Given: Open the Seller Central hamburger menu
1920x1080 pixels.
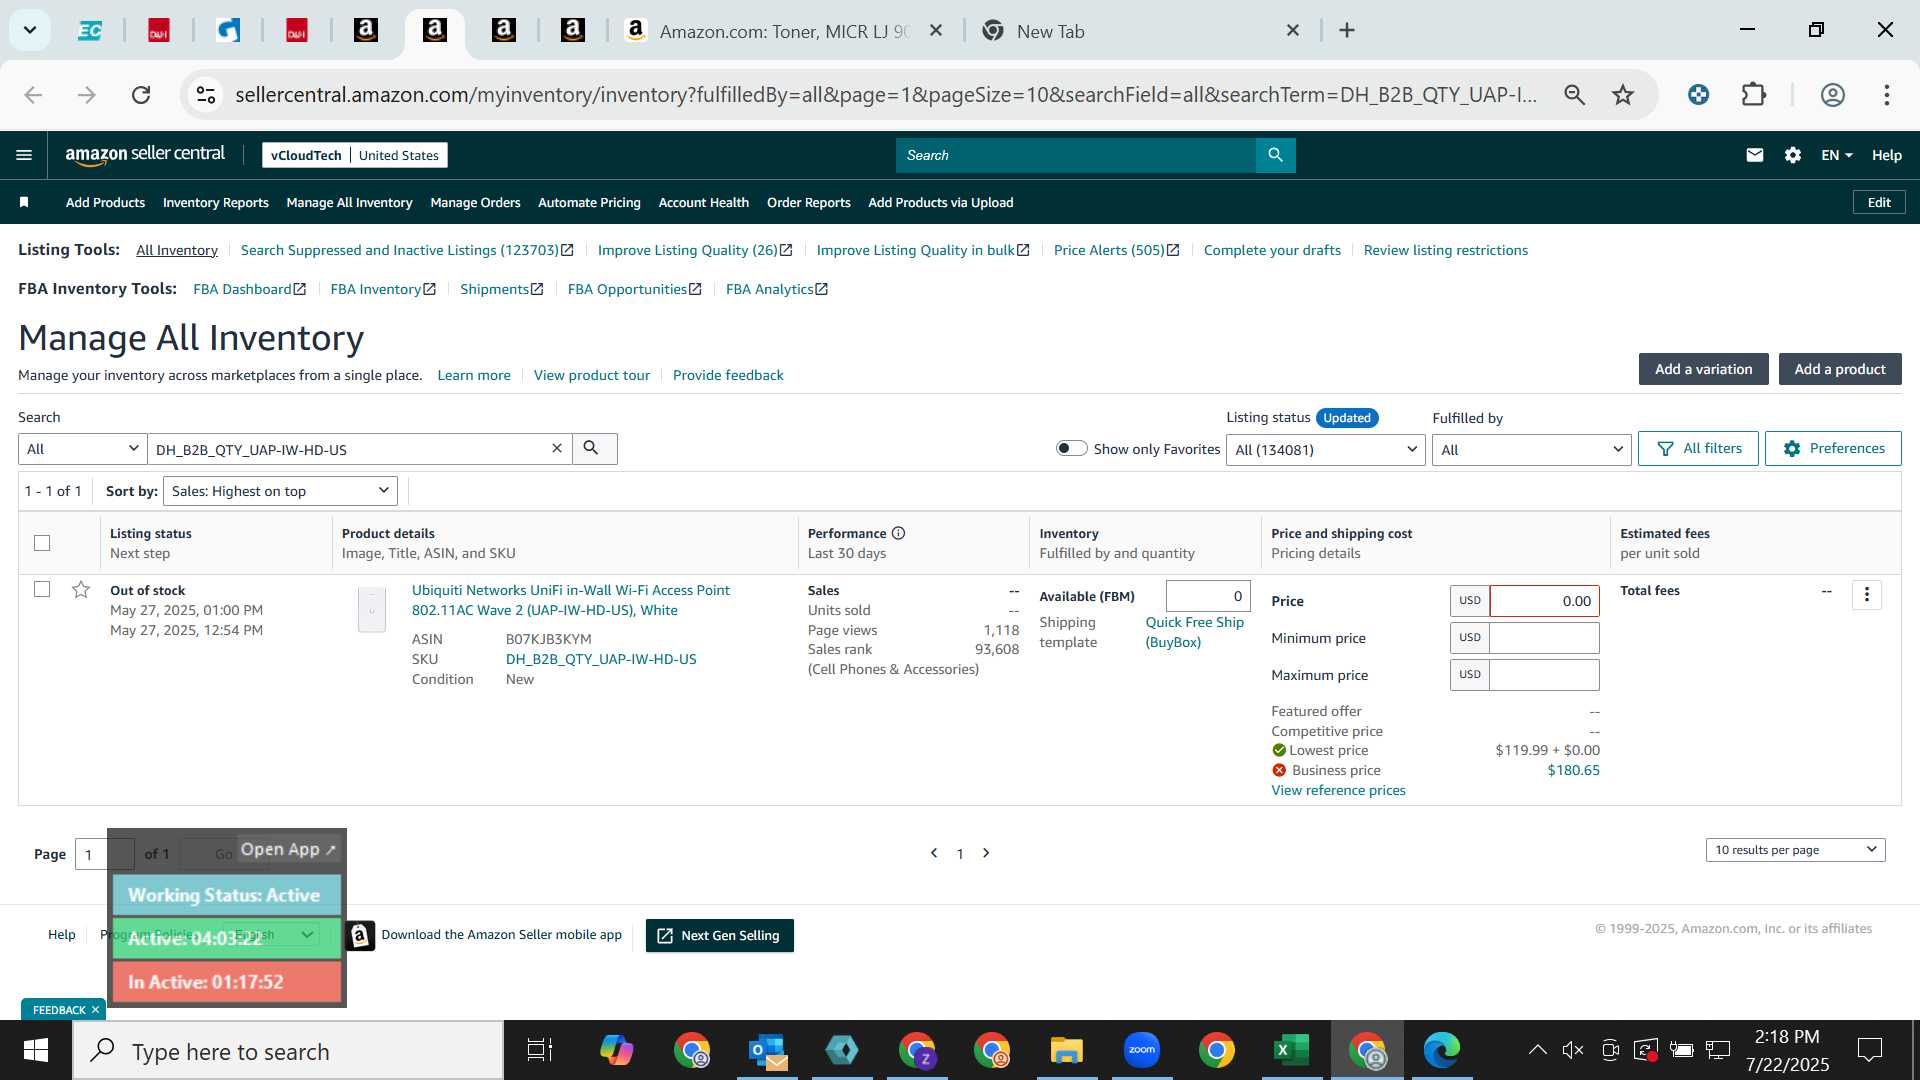Looking at the screenshot, I should (x=24, y=155).
